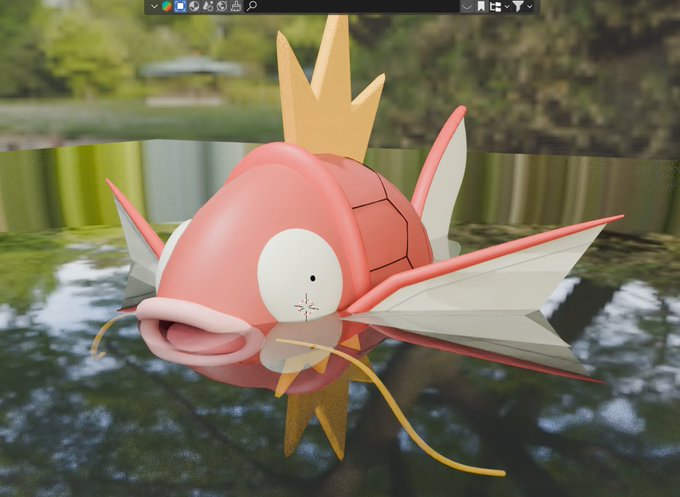Screen dimensions: 680x497
Task: Expand the filter options dropdown arrow
Action: click(x=530, y=7)
